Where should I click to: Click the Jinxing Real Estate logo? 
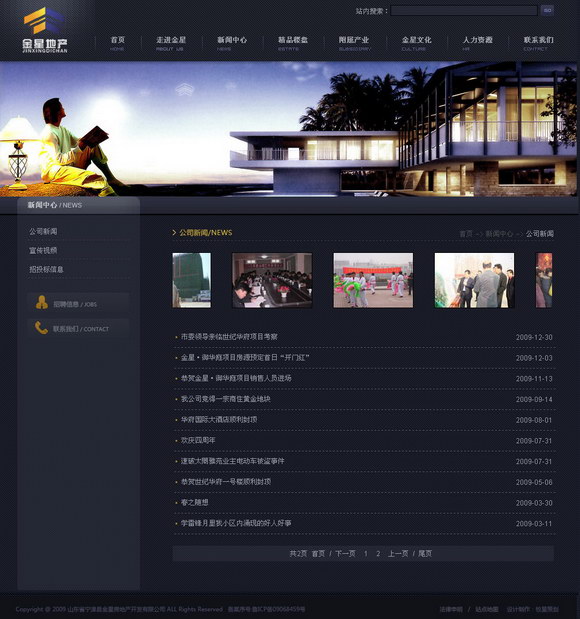click(x=45, y=30)
